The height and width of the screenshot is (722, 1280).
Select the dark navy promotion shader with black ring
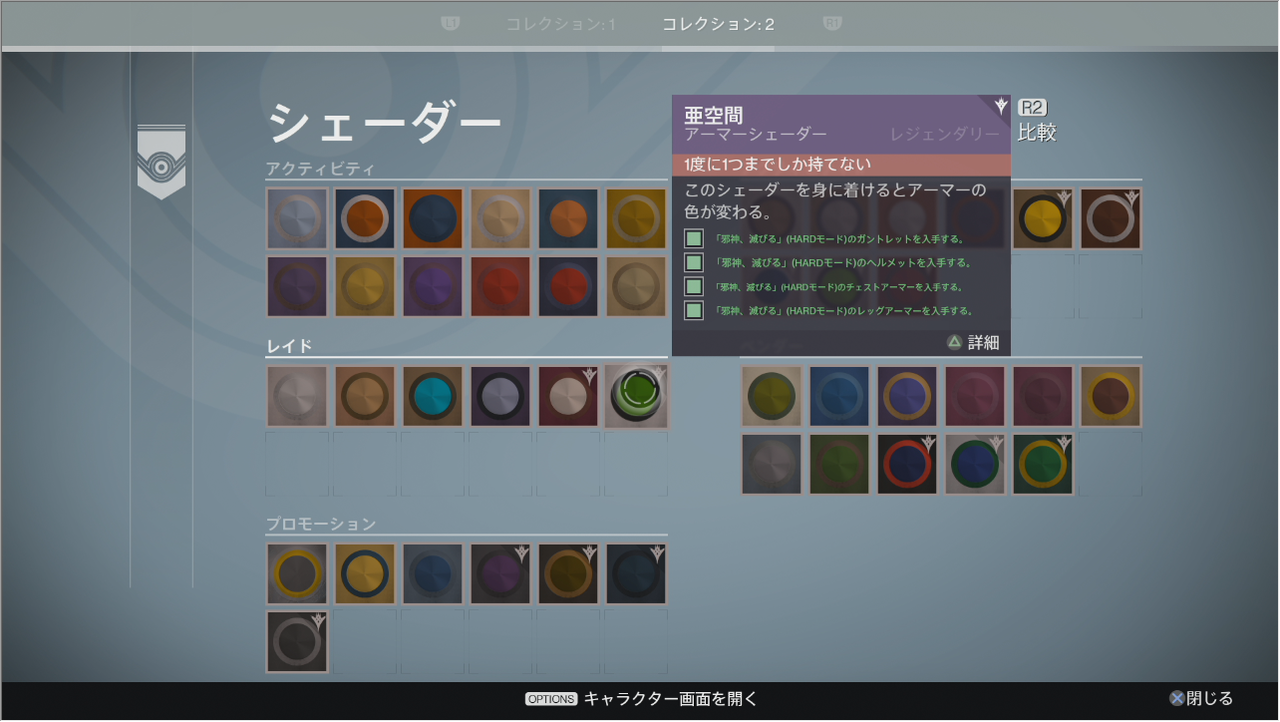(x=637, y=574)
